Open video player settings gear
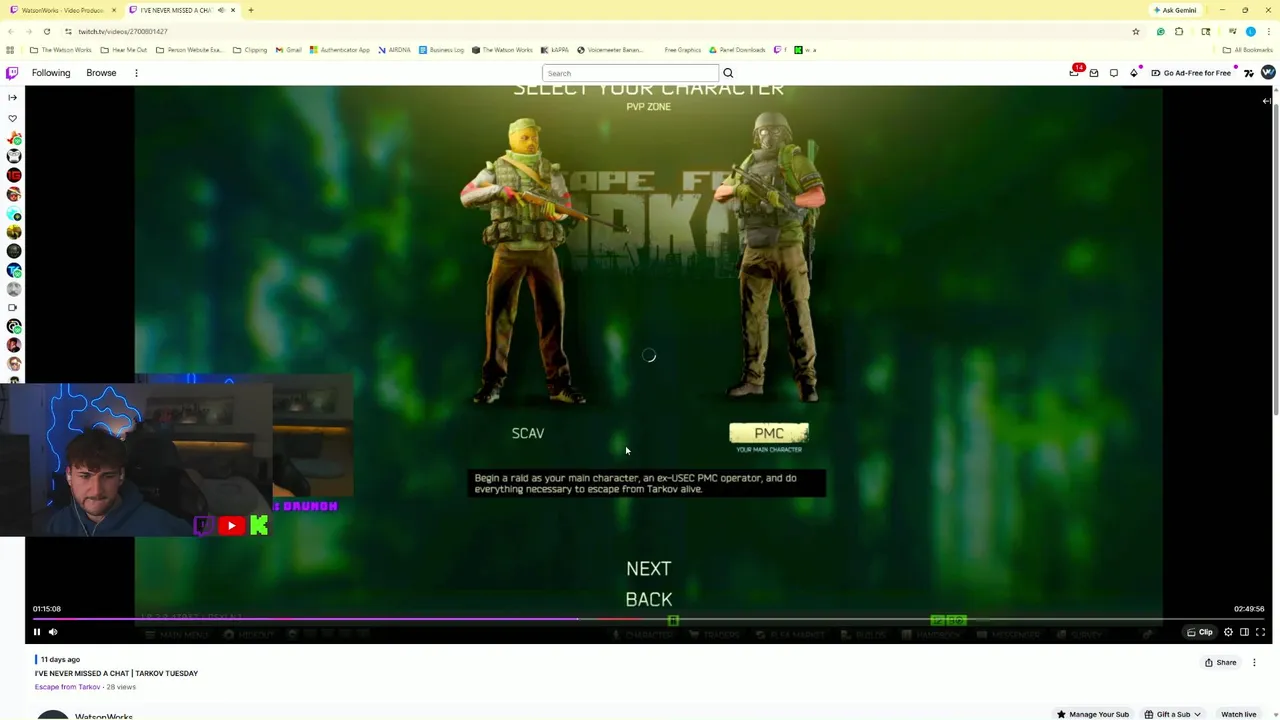1280x720 pixels. [x=1228, y=632]
